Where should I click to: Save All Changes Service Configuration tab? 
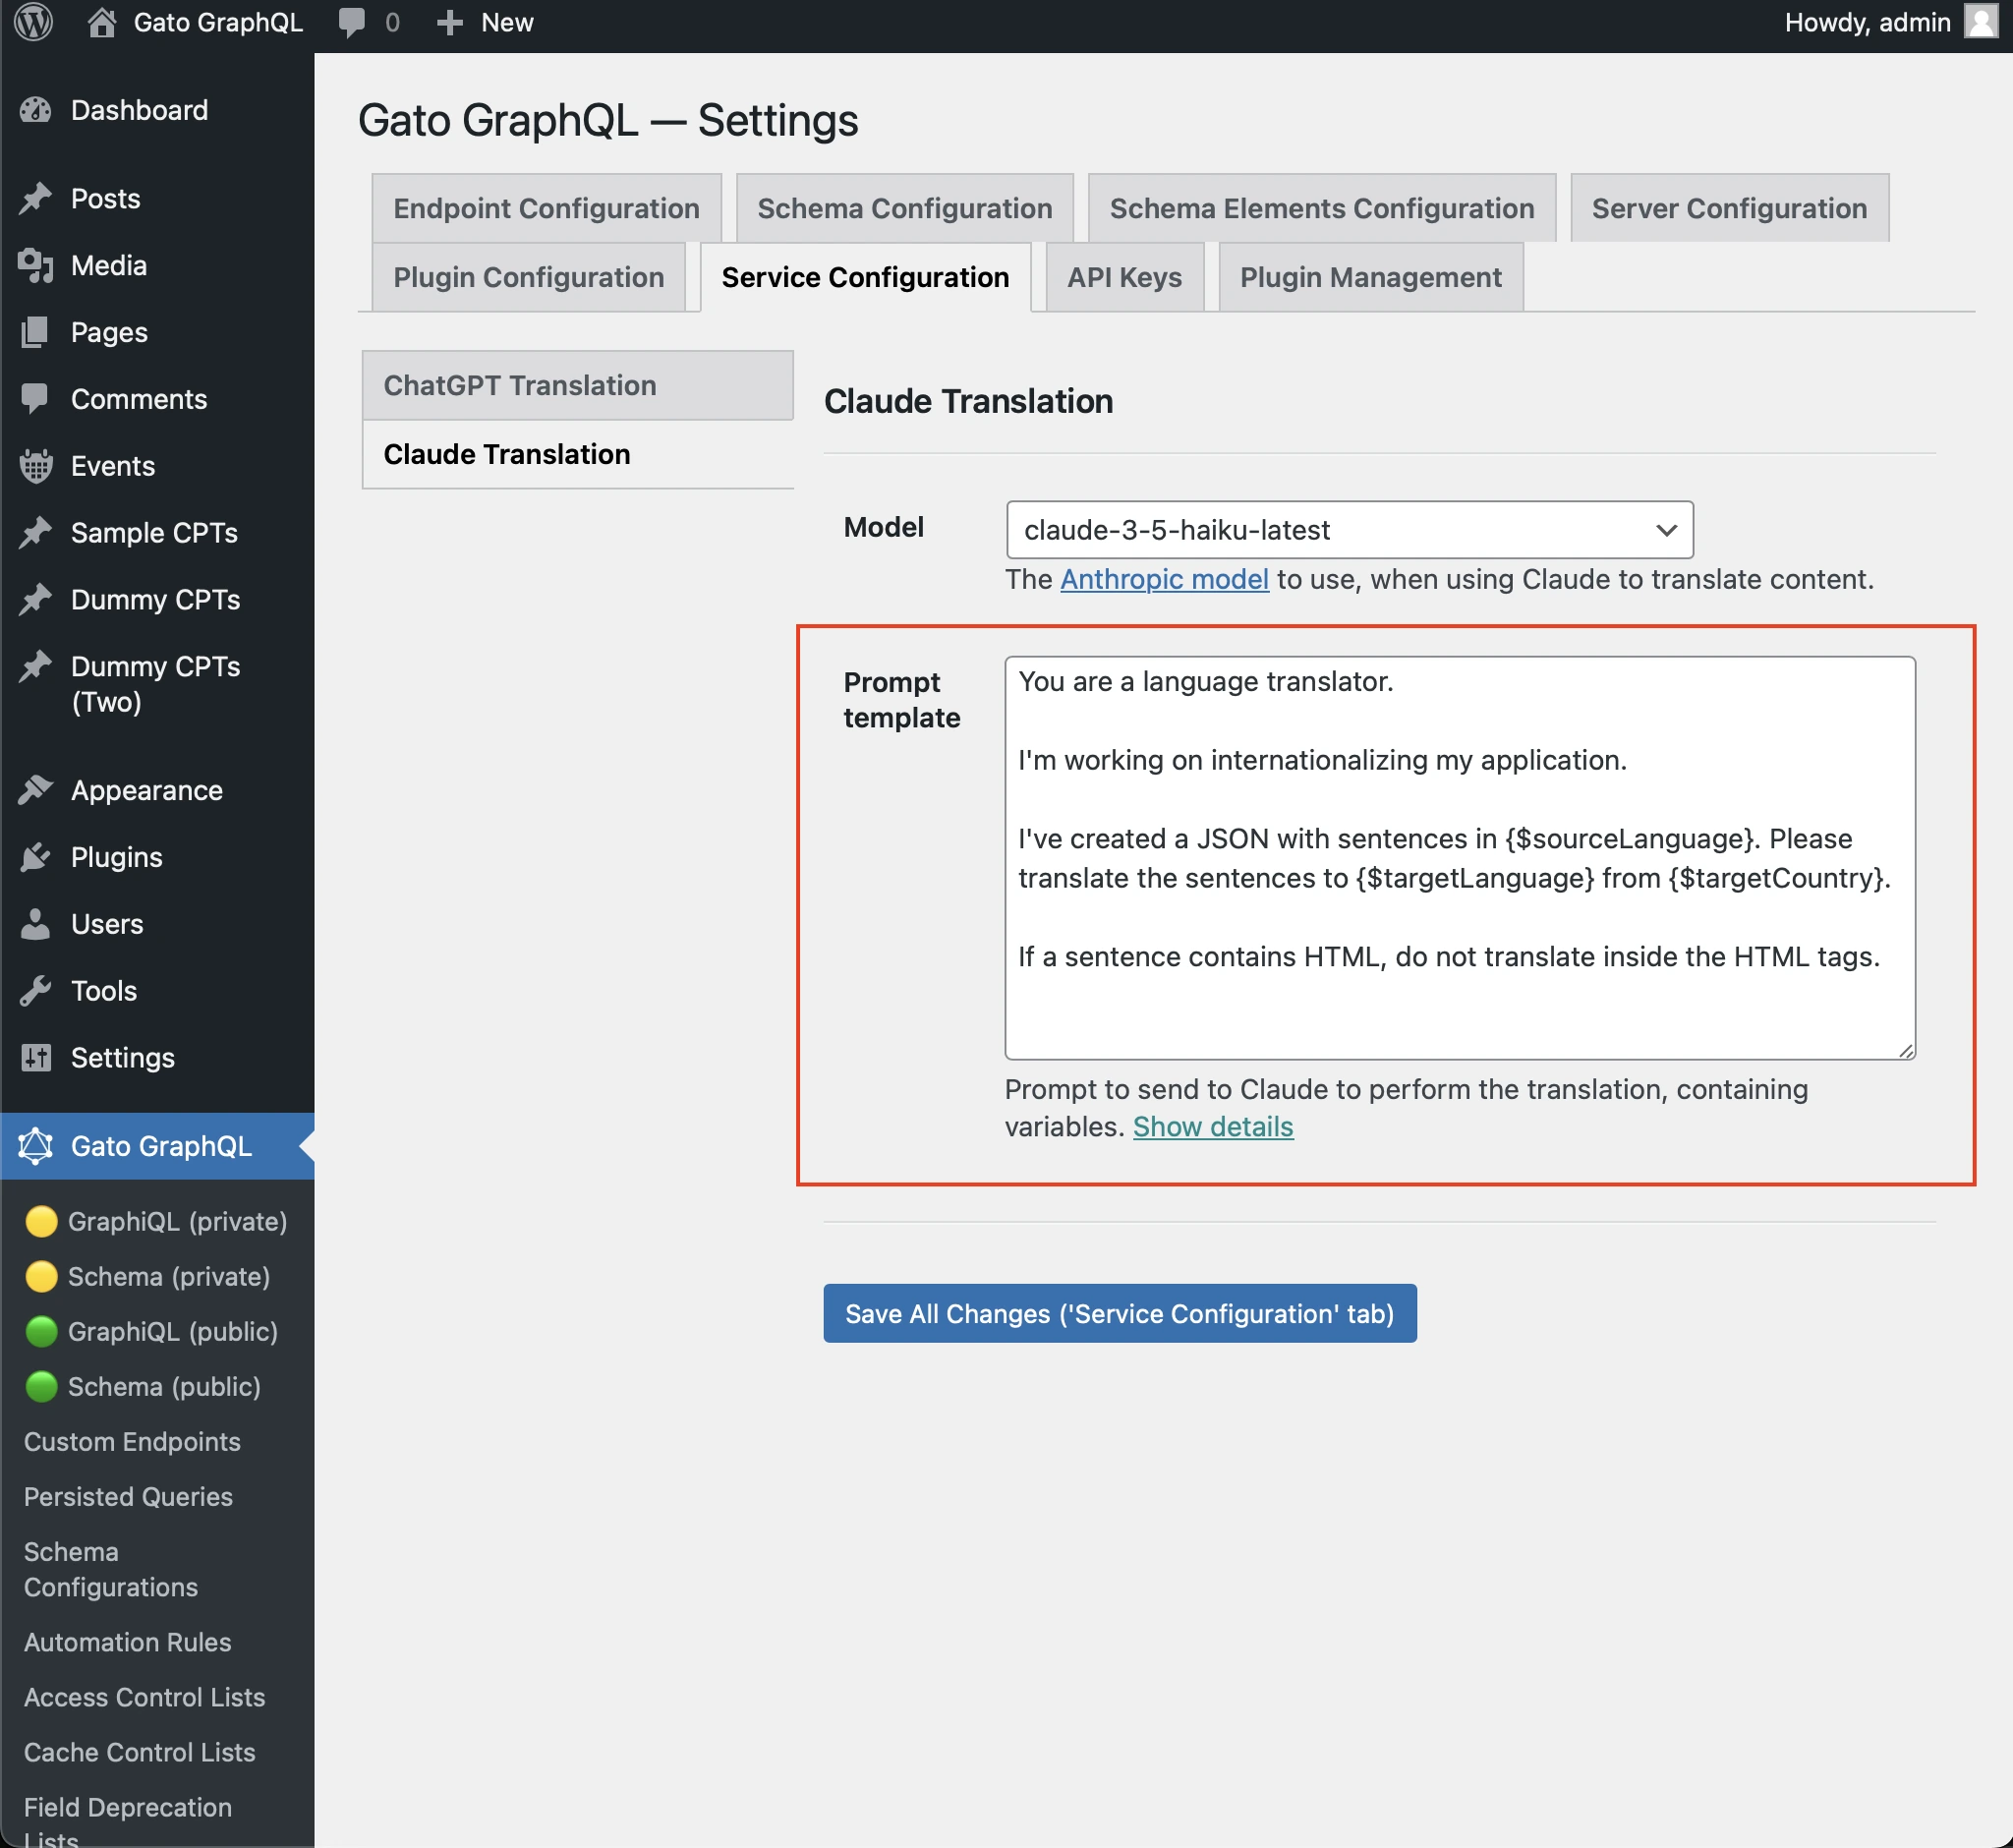point(1121,1311)
